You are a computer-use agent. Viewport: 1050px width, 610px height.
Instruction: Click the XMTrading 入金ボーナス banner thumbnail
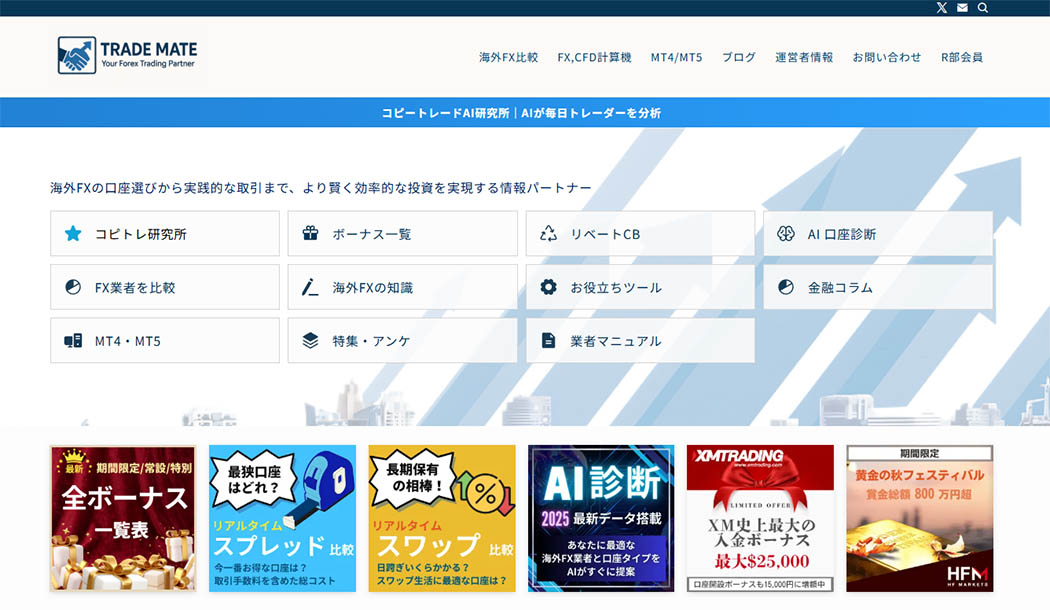point(760,518)
